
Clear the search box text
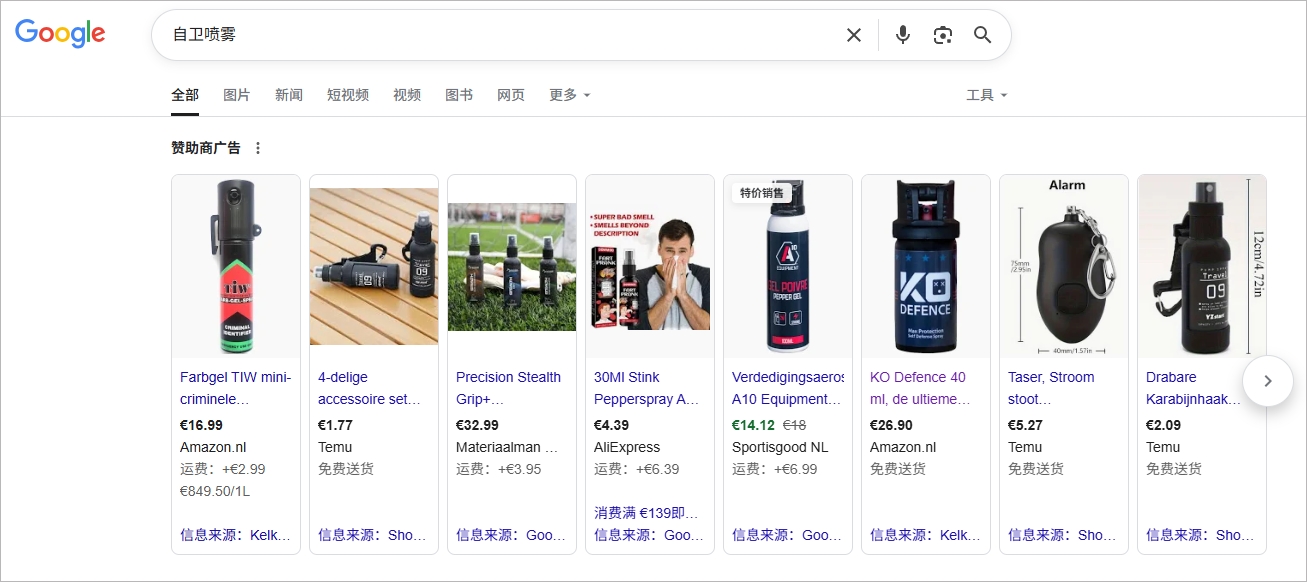pyautogui.click(x=853, y=35)
